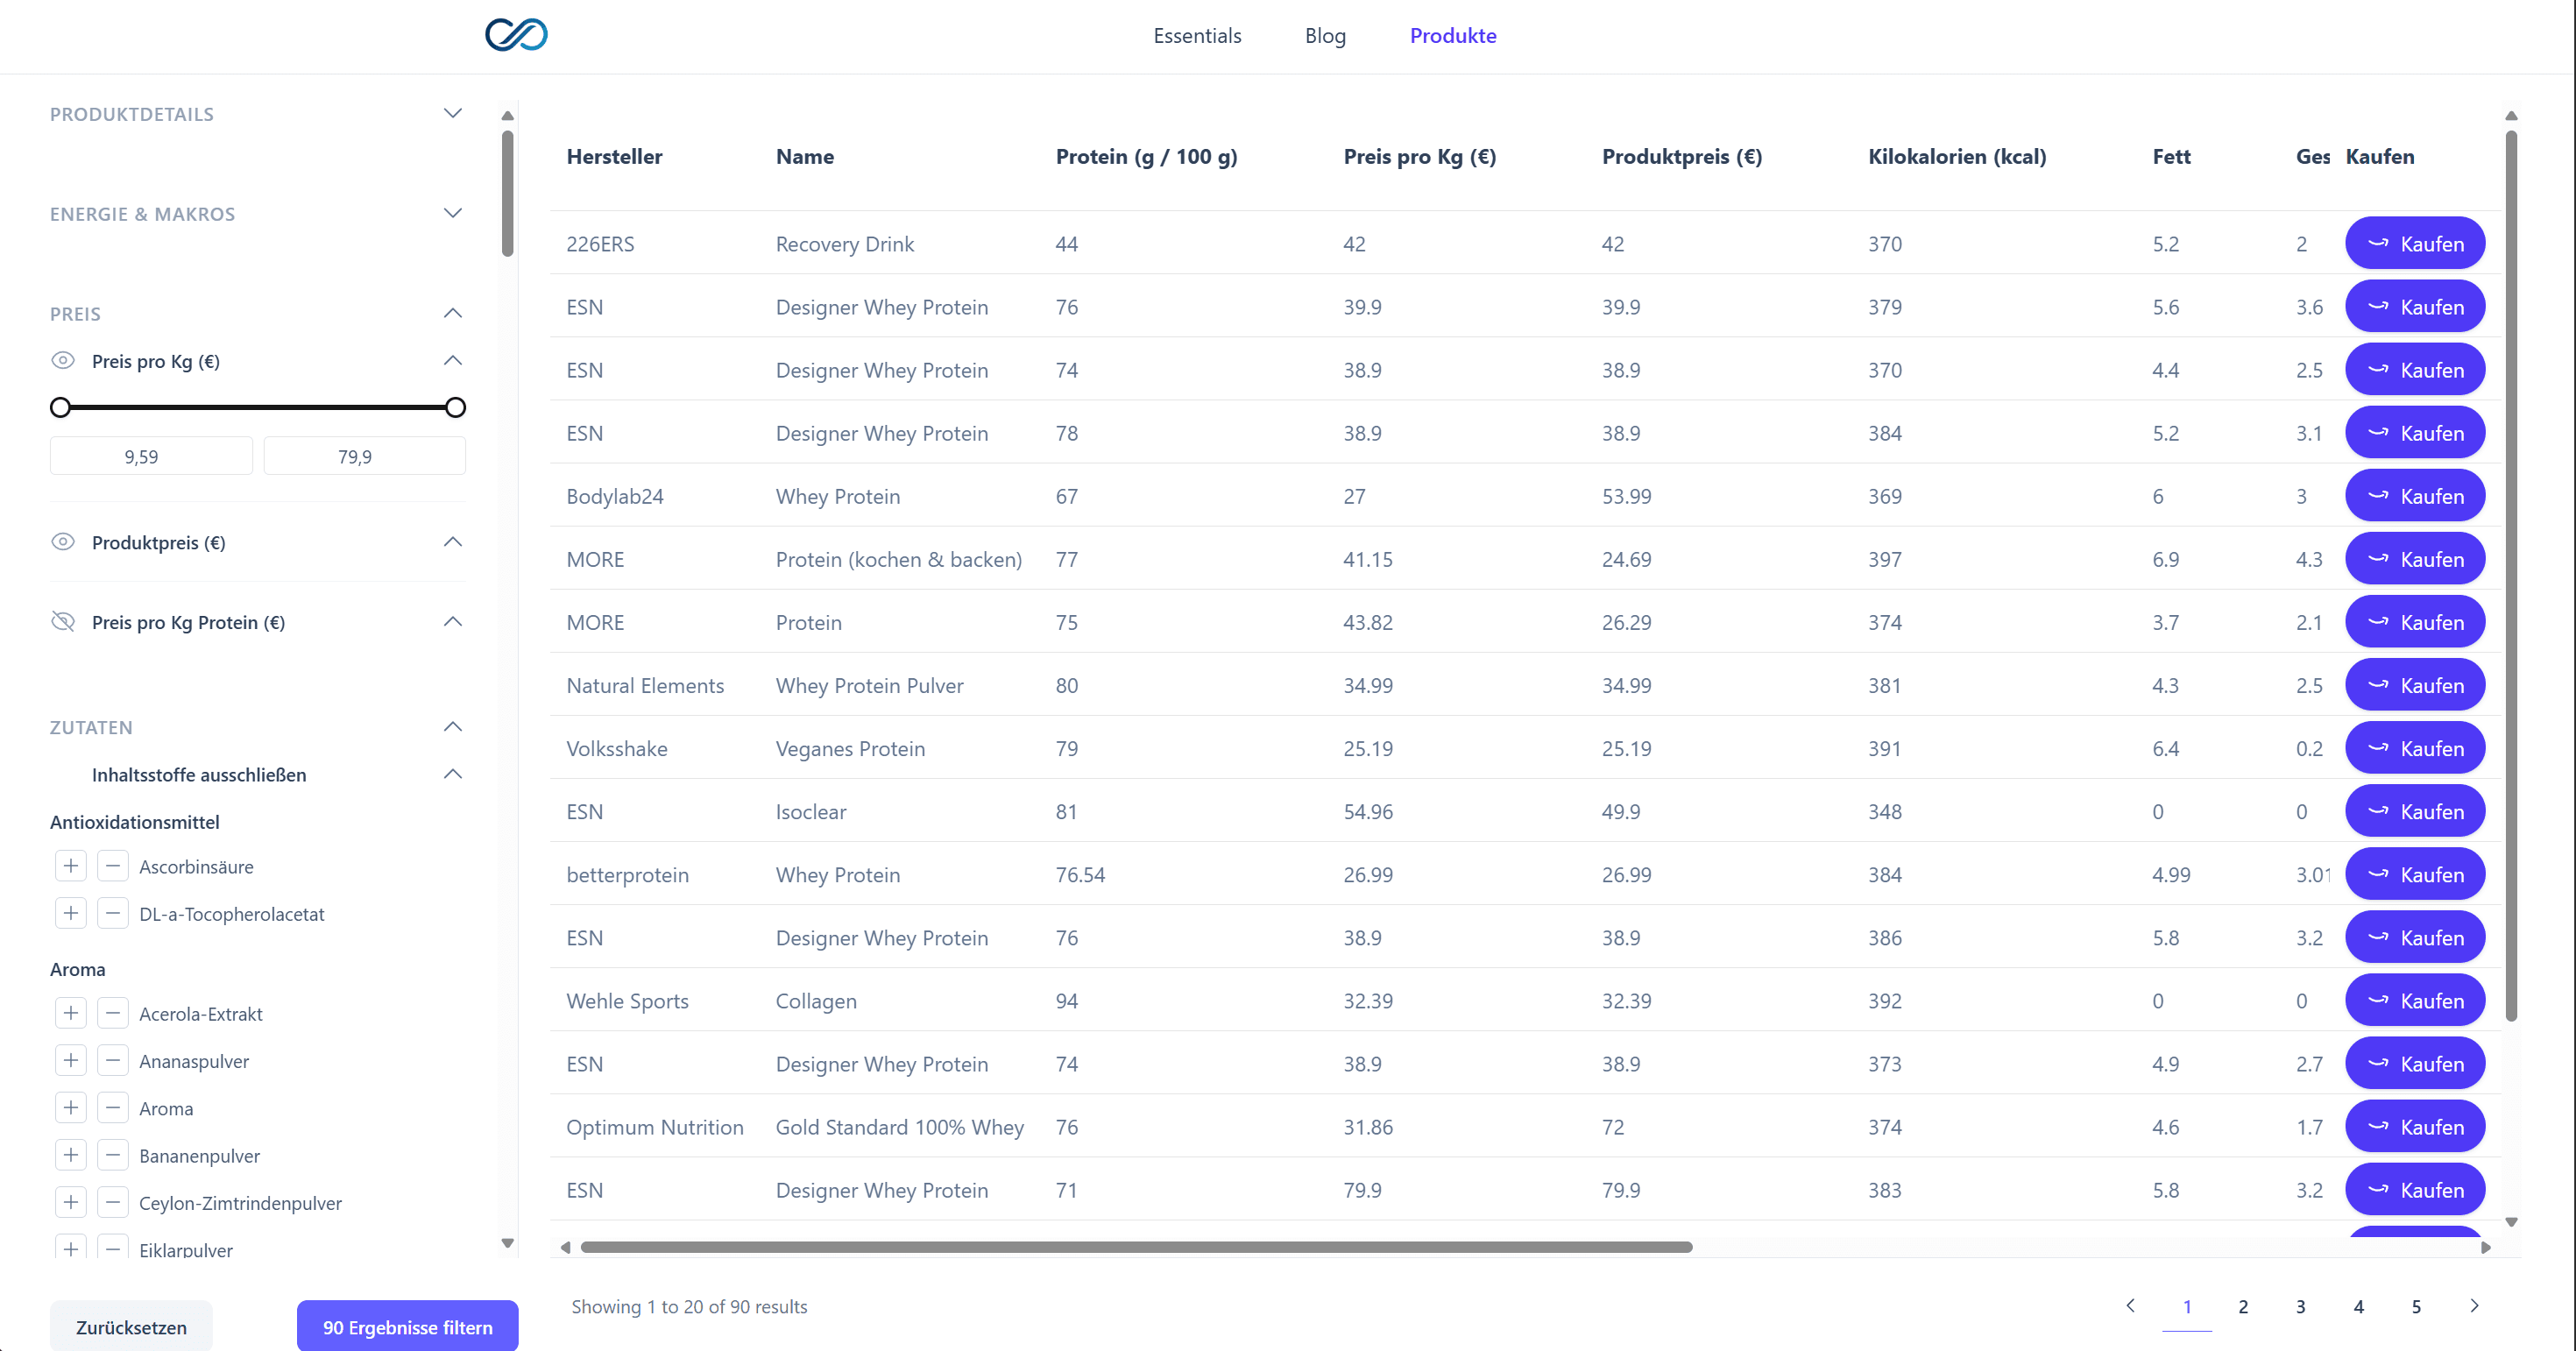Toggle Produktpreis column visibility eye
The width and height of the screenshot is (2576, 1351).
coord(63,541)
